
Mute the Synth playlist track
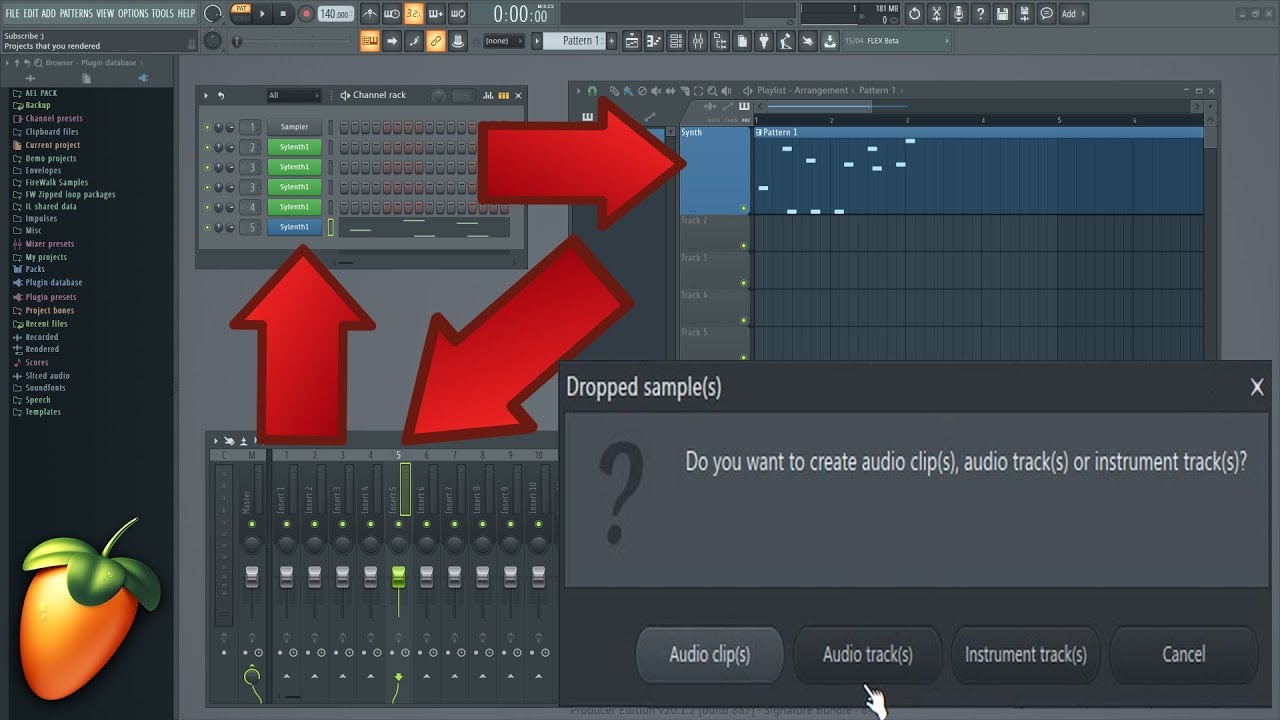point(743,208)
